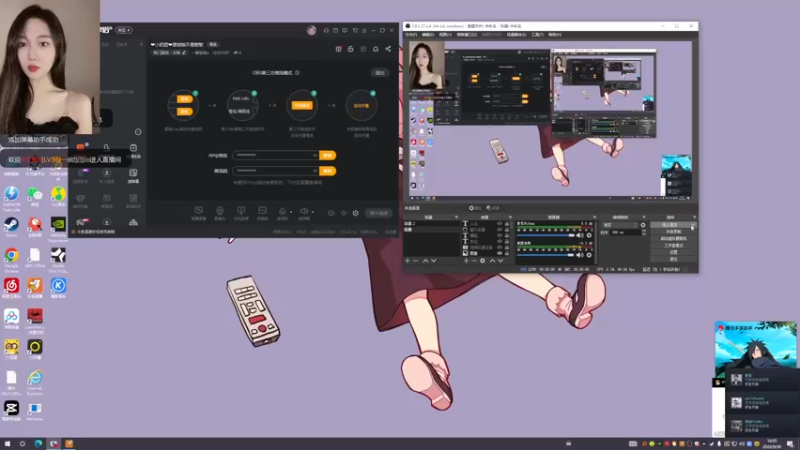The width and height of the screenshot is (800, 450).
Task: Move source up in OBS Sources panel
Action: [492, 261]
